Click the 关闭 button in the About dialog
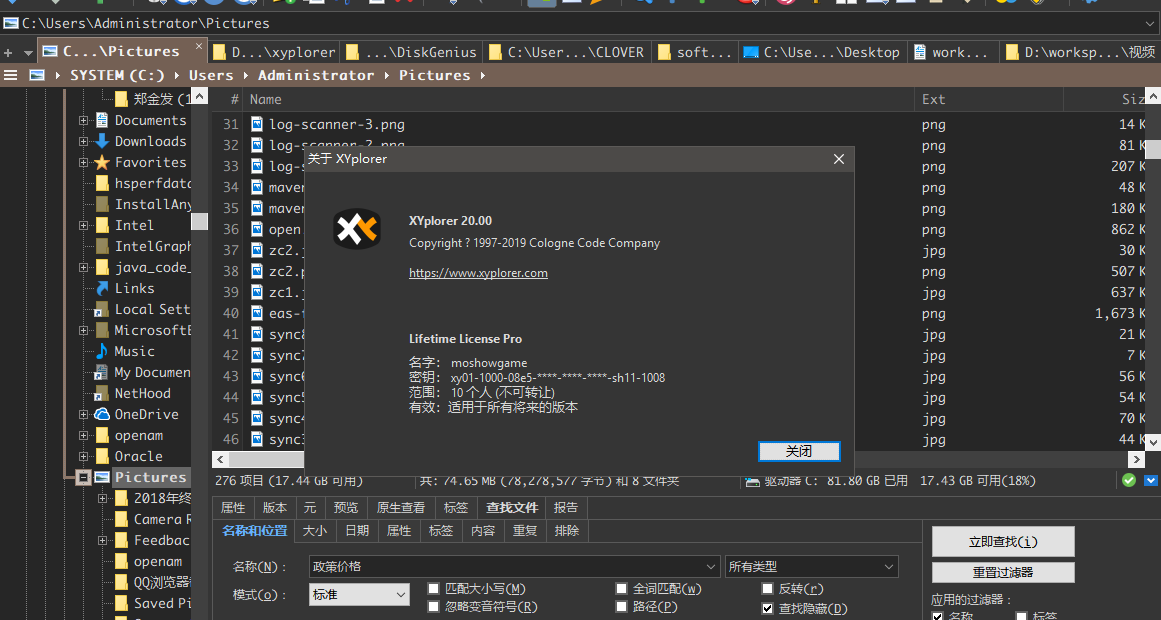 tap(799, 451)
